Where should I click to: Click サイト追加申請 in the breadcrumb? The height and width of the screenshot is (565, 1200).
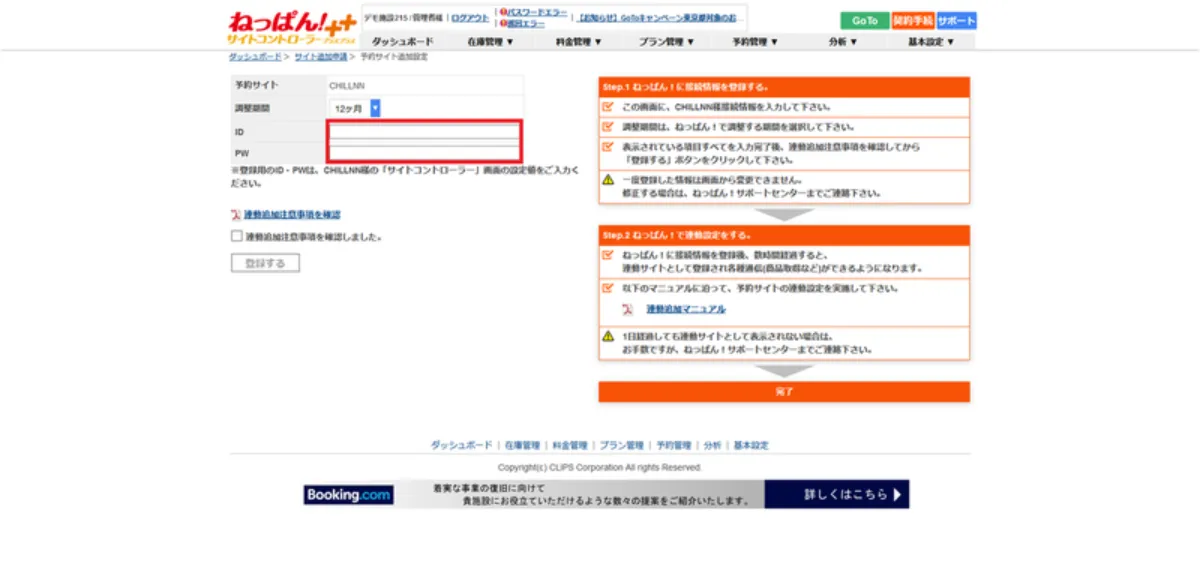pyautogui.click(x=320, y=57)
